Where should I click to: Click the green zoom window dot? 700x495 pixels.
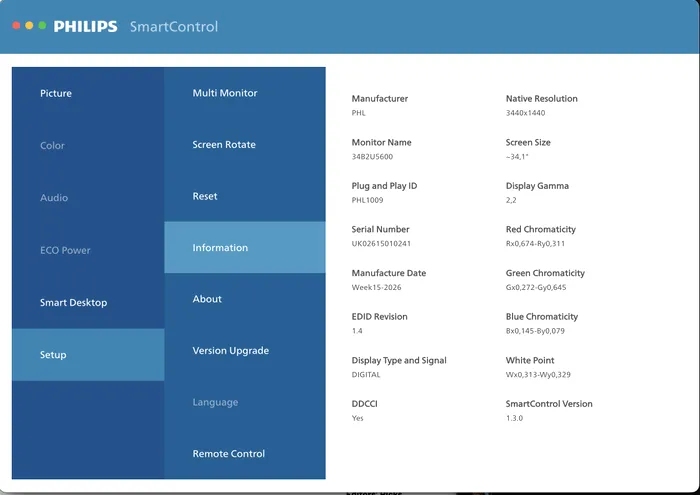pyautogui.click(x=42, y=25)
